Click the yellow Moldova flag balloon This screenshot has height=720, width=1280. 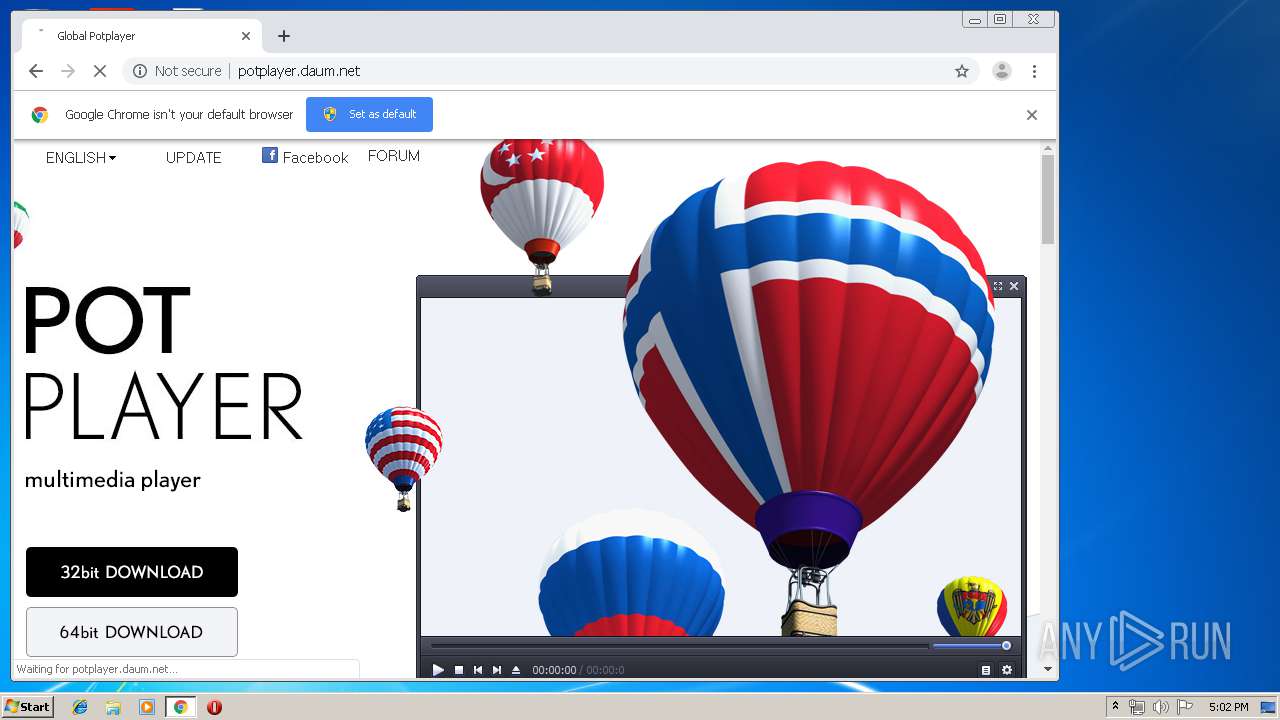(x=971, y=606)
